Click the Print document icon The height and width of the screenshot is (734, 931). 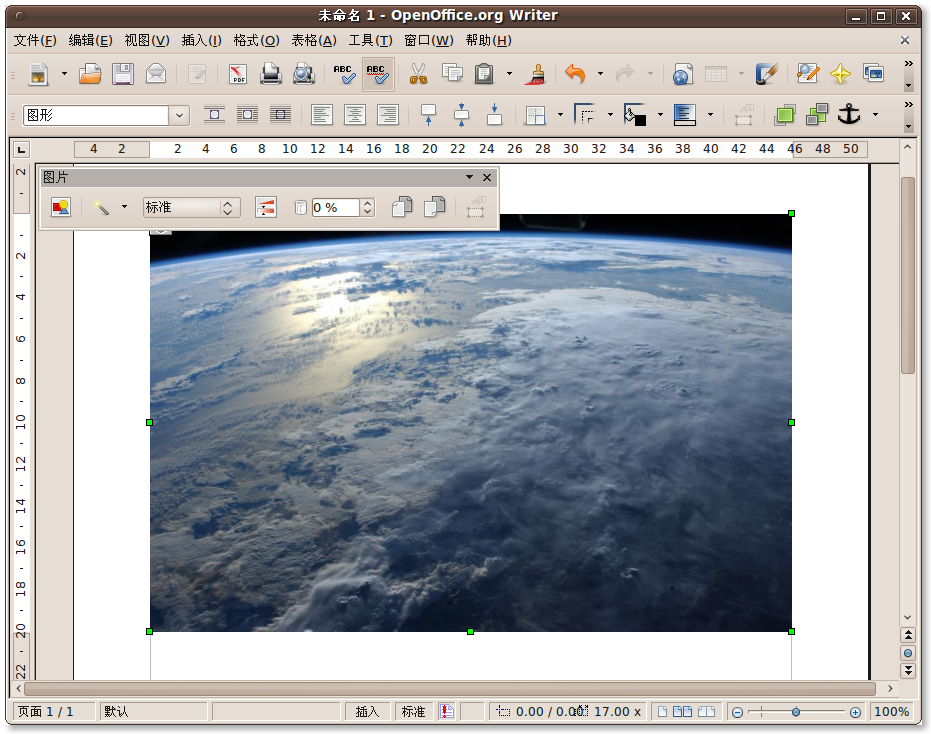click(270, 74)
